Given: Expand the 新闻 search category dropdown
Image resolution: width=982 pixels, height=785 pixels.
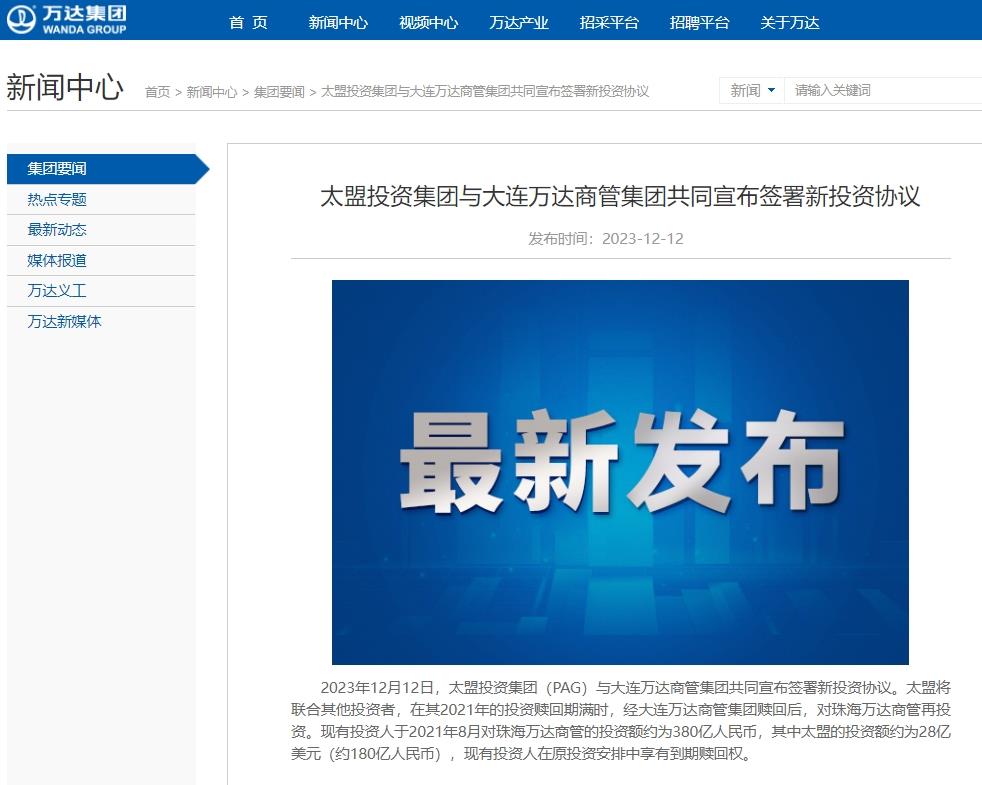Looking at the screenshot, I should 752,90.
